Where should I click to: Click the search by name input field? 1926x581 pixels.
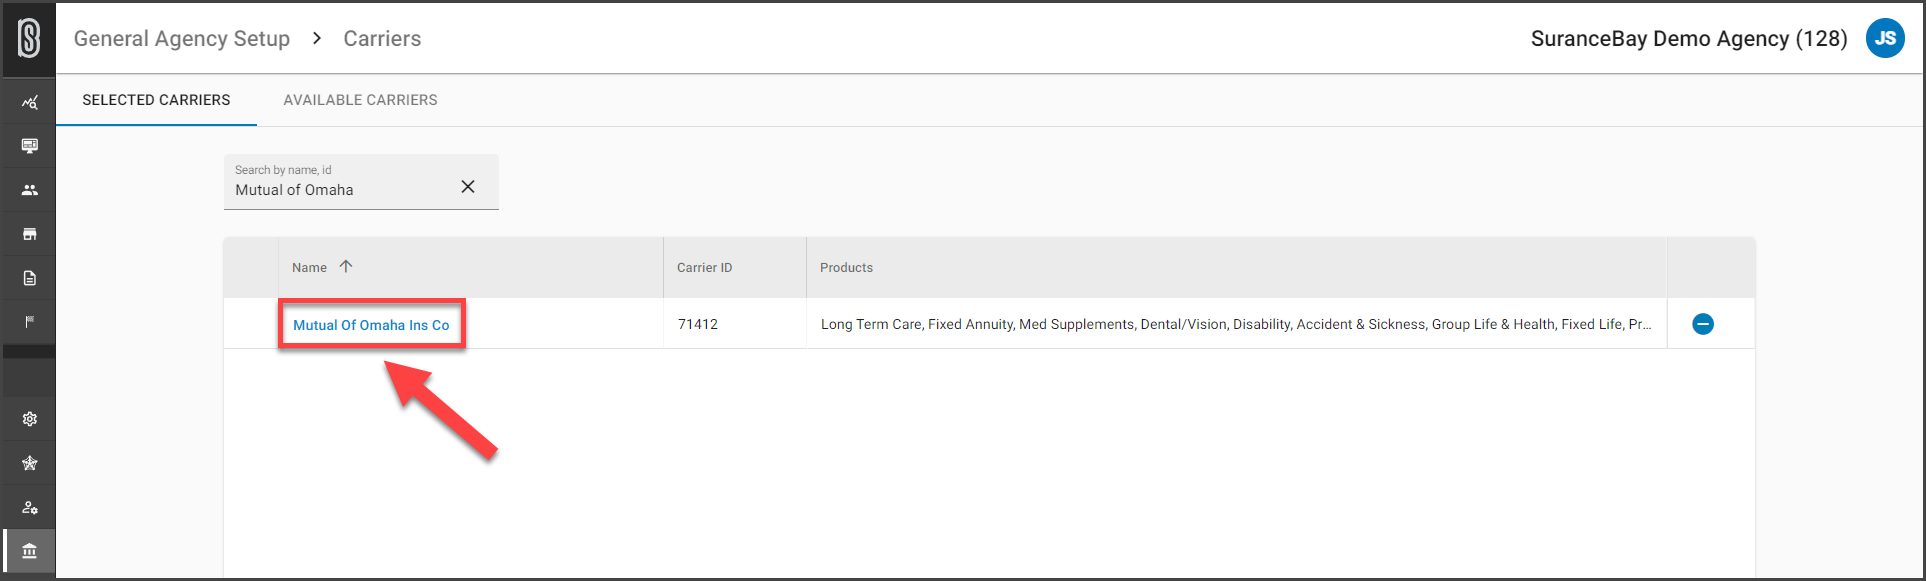tap(340, 182)
